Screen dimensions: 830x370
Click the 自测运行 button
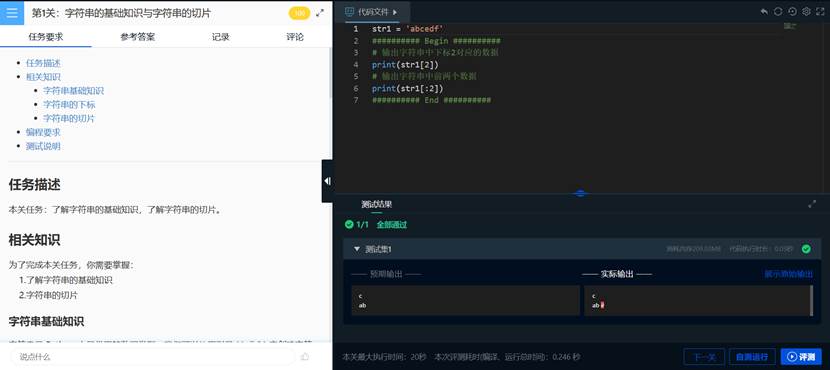pyautogui.click(x=752, y=357)
